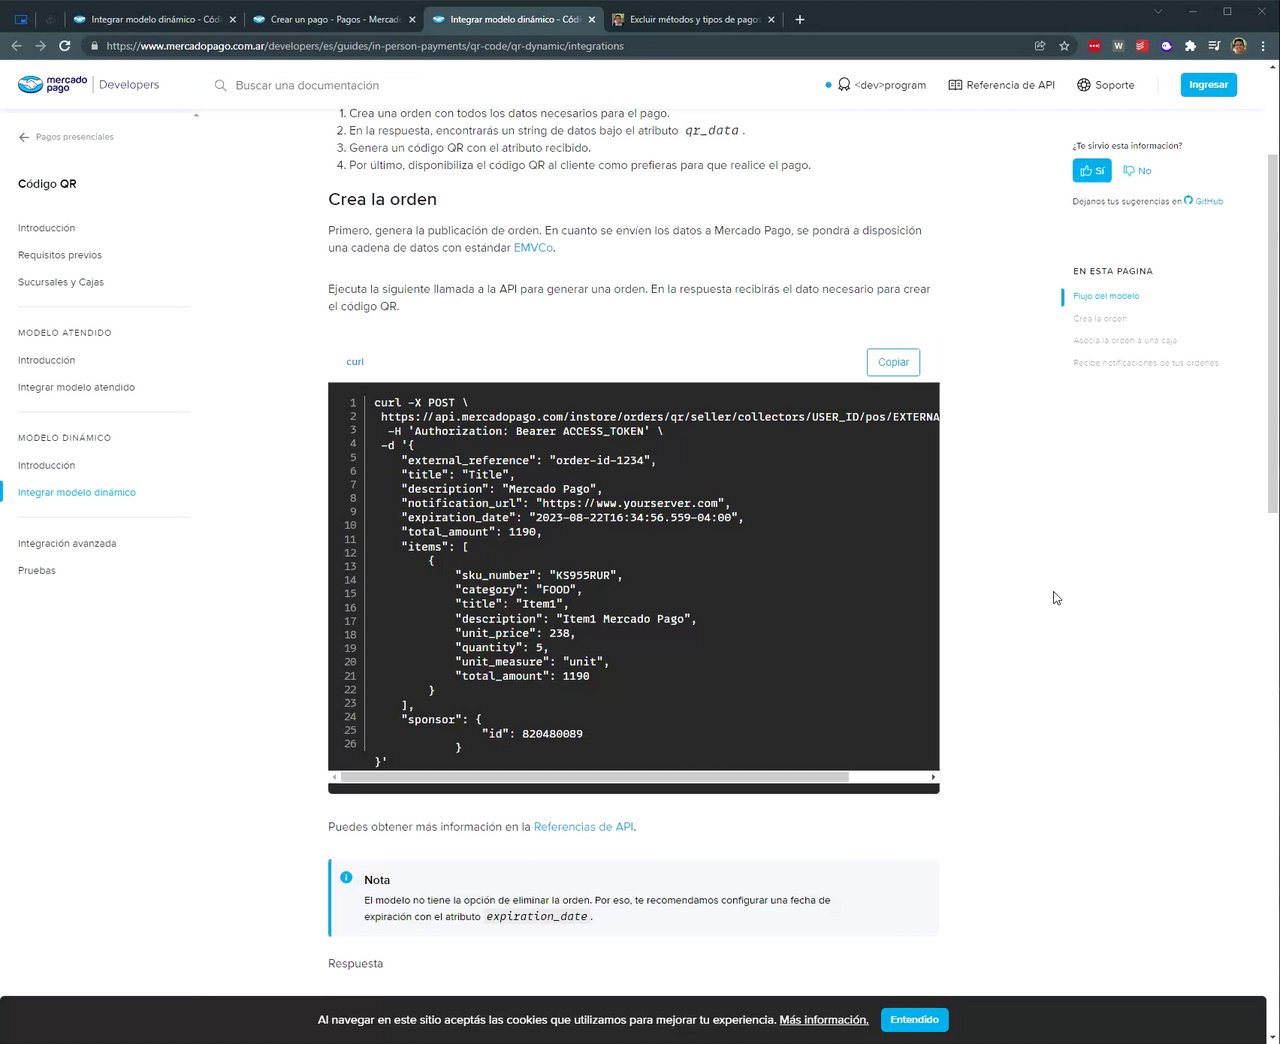Bookmark this page with star icon
Viewport: 1280px width, 1044px height.
(1064, 46)
